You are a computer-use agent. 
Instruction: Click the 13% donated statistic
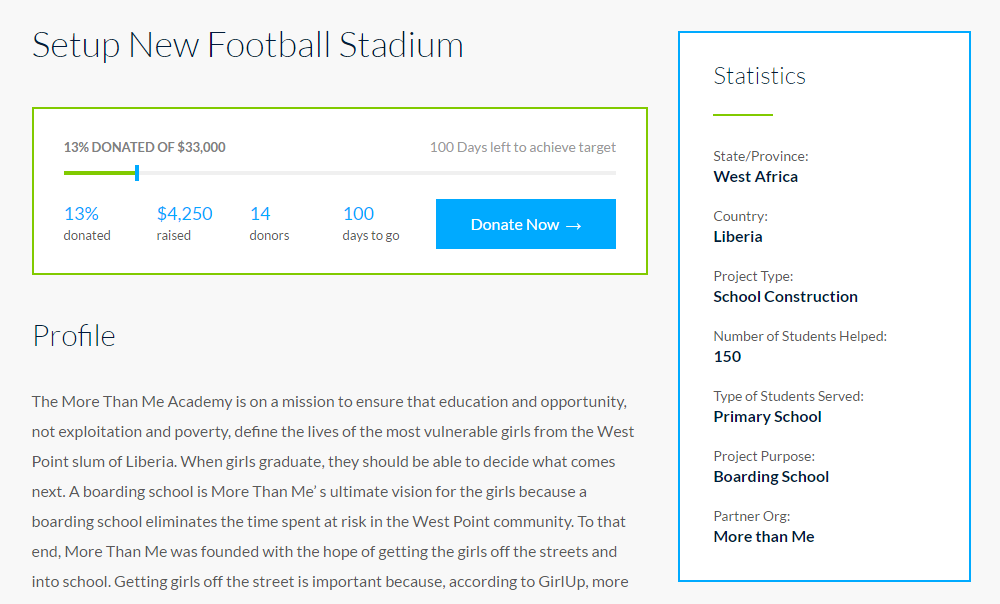81,213
